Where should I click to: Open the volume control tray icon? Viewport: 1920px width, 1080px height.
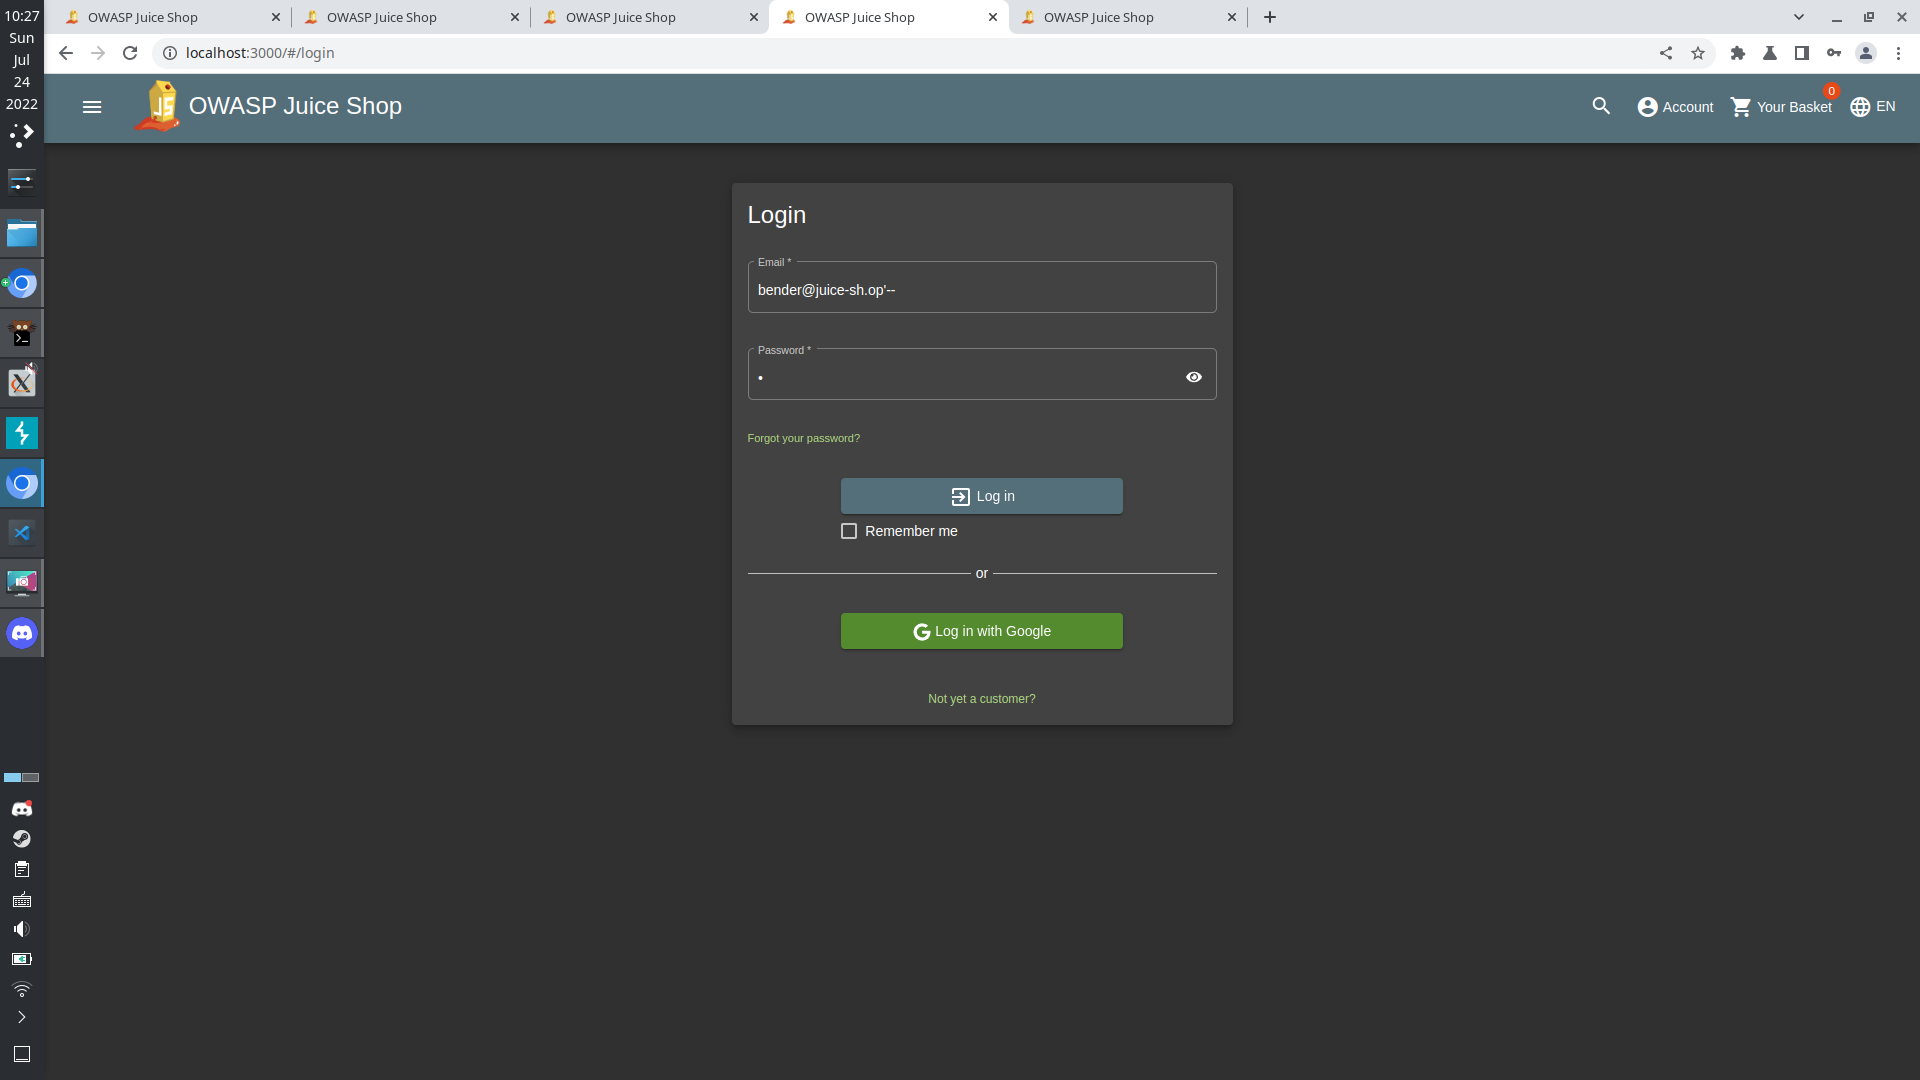coord(22,929)
